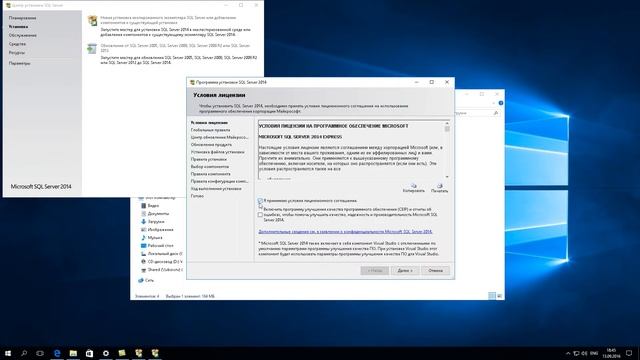Open Загрузки folder in Explorer navigation pane
The image size is (640, 360).
(x=152, y=221)
